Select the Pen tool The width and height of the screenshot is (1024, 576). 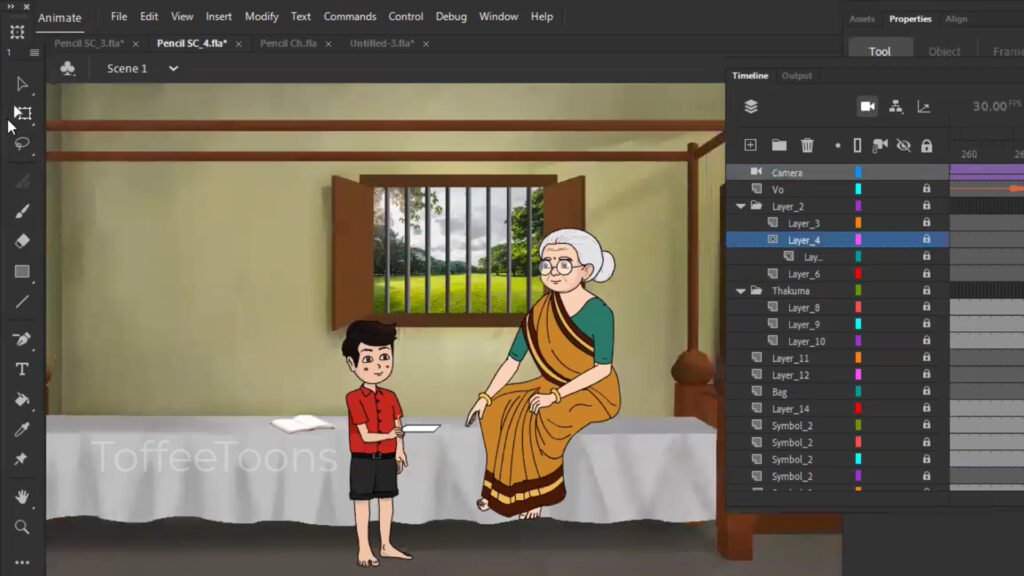[22, 339]
